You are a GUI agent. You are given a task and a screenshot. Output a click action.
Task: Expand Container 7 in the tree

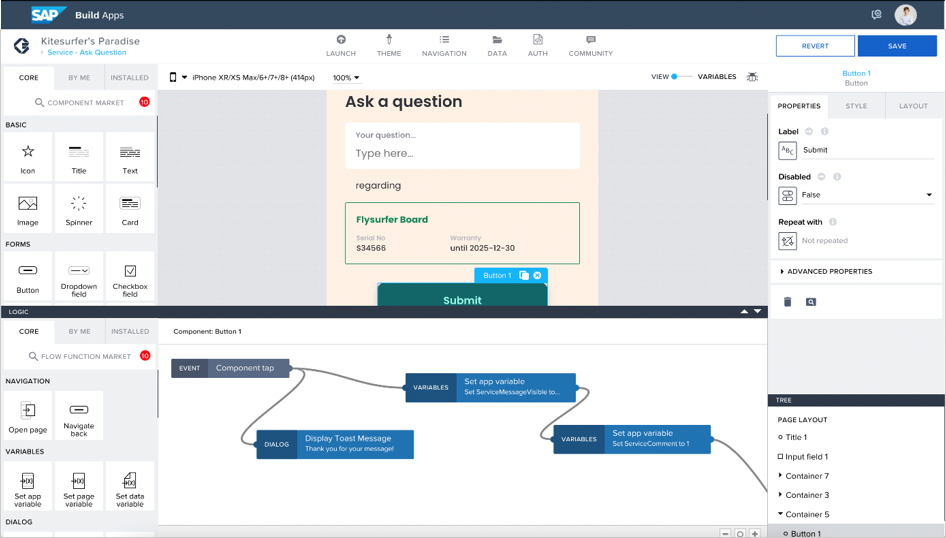(x=781, y=476)
